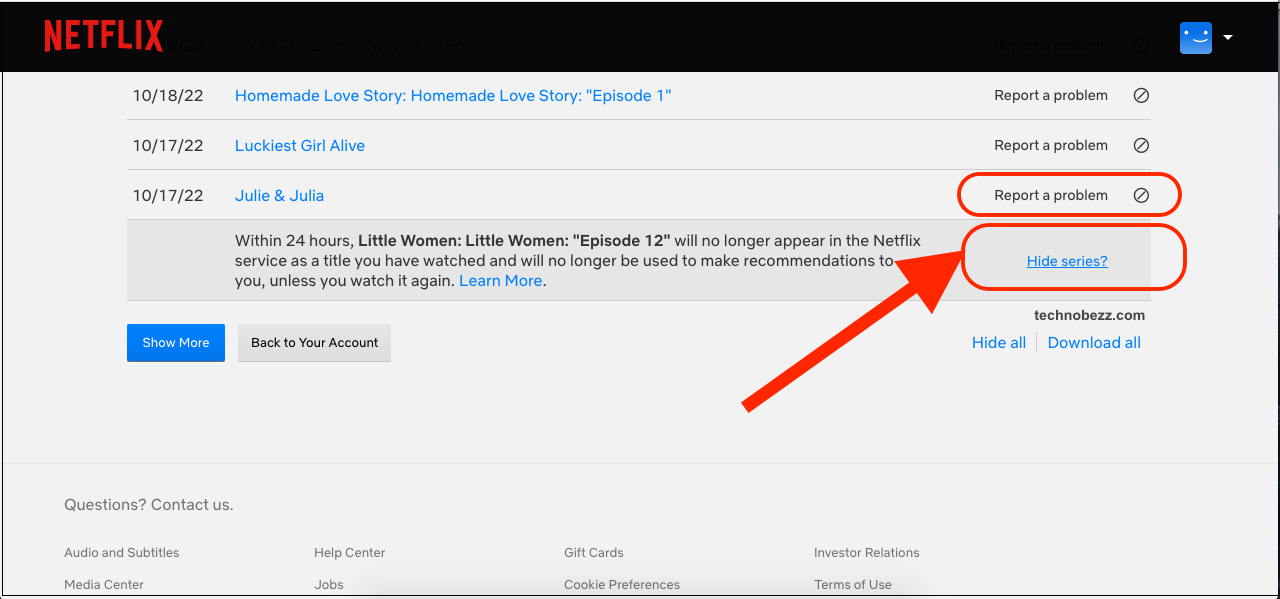Viewport: 1280px width, 599px height.
Task: Click the Show More button
Action: tap(176, 343)
